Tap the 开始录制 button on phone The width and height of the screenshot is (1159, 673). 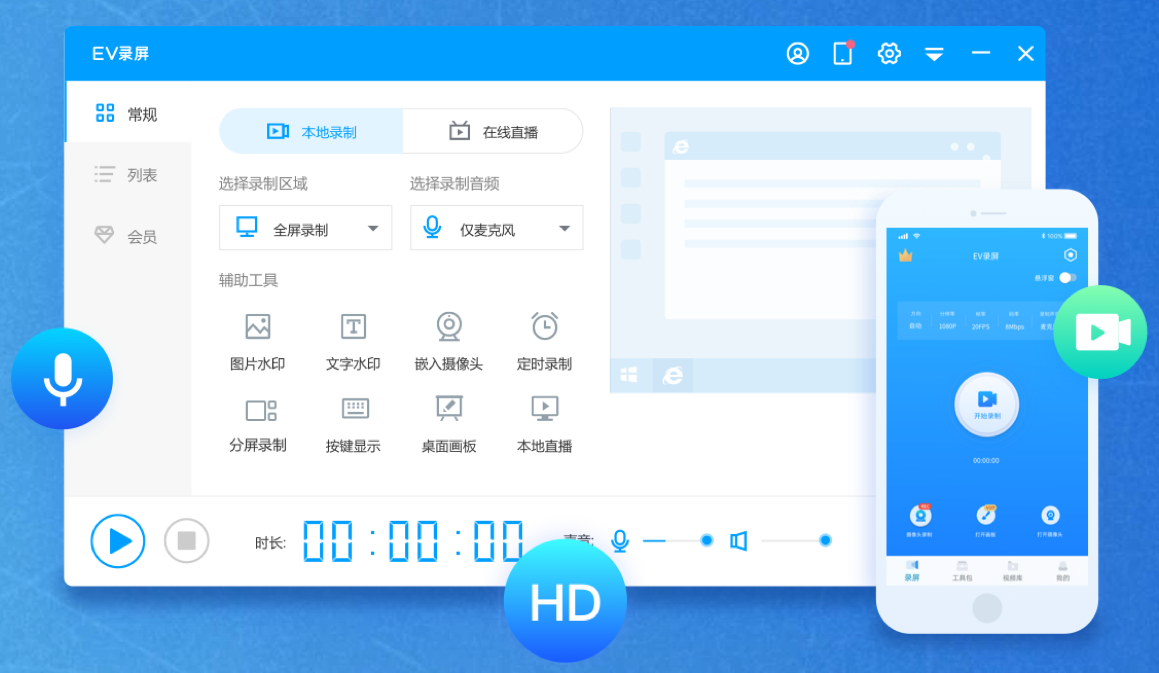point(987,405)
